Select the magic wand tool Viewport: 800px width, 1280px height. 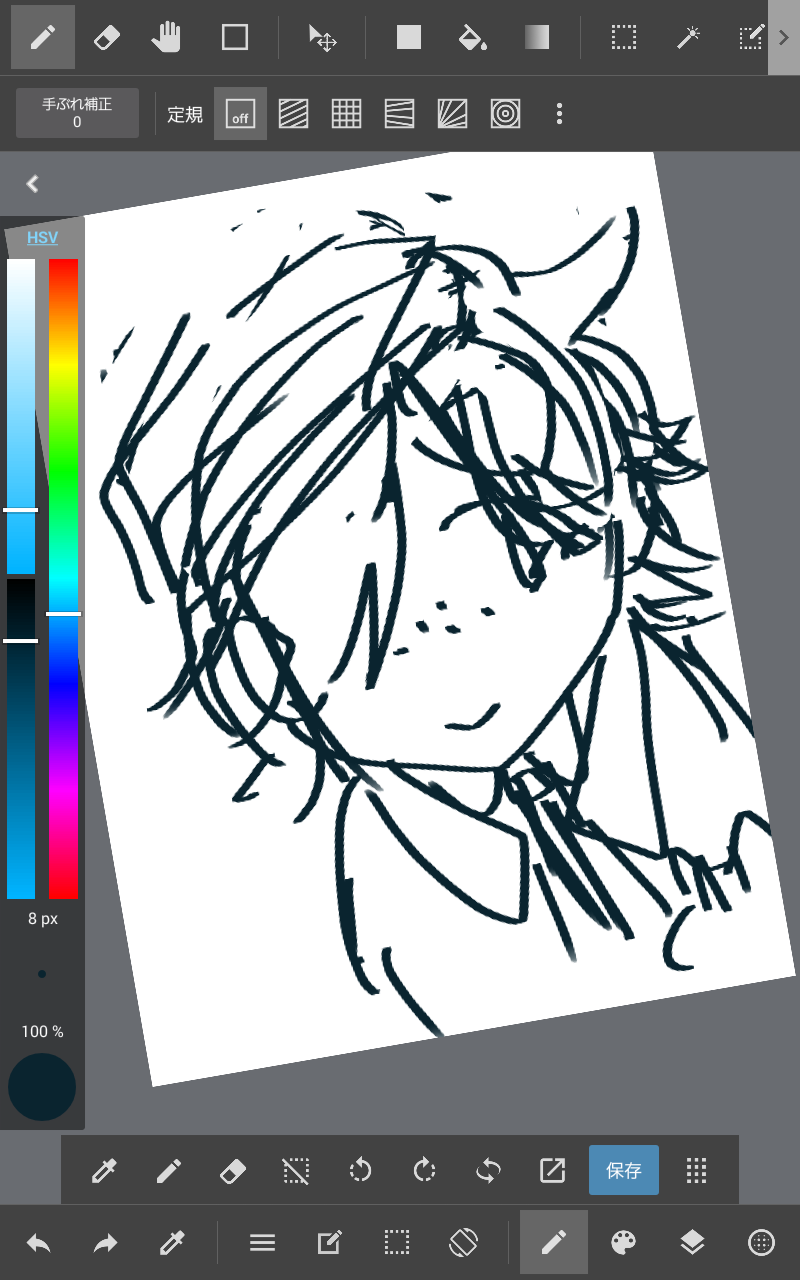pos(688,38)
